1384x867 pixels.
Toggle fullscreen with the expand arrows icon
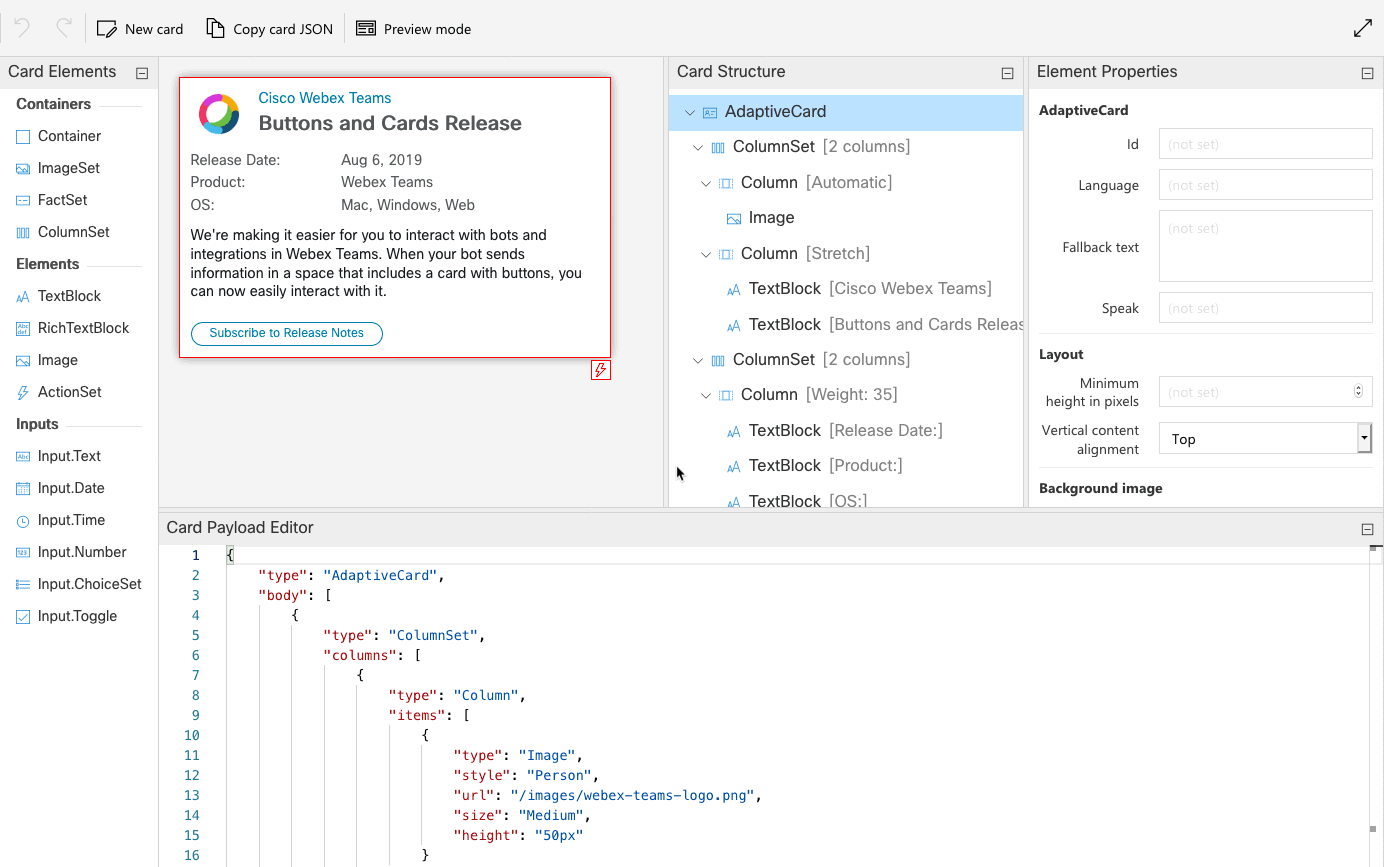tap(1362, 29)
